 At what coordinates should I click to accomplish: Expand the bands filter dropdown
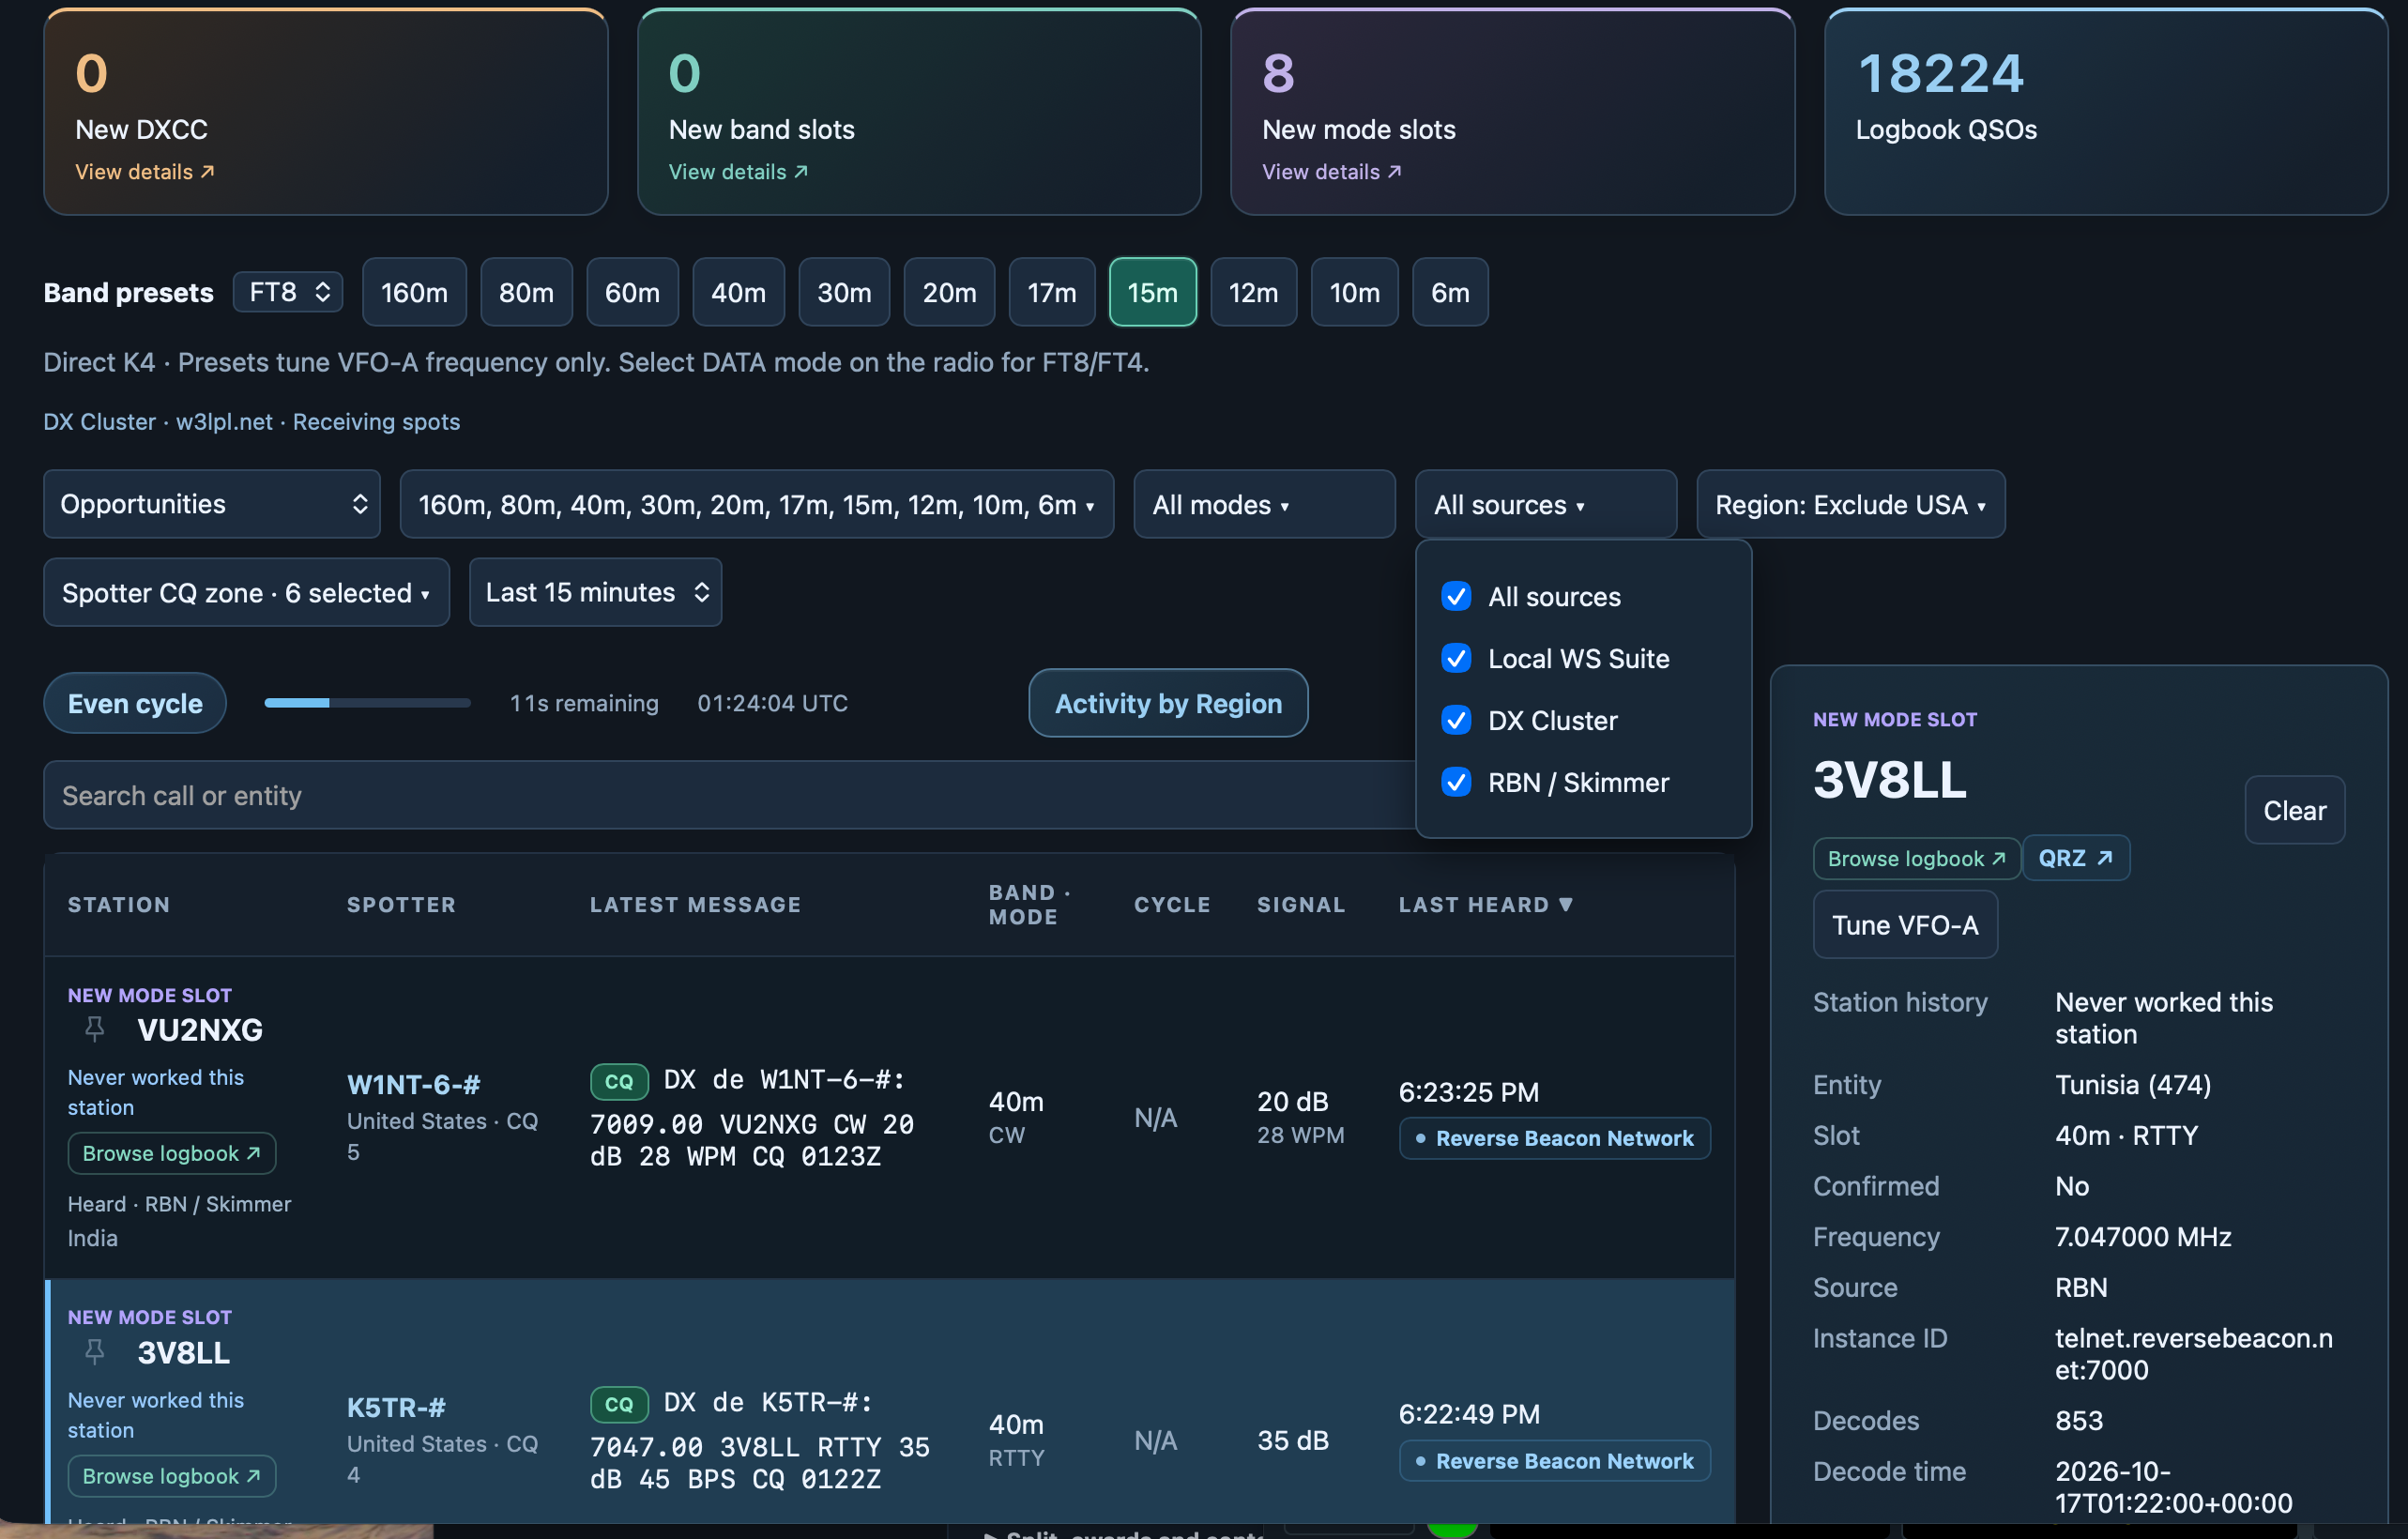[x=757, y=504]
